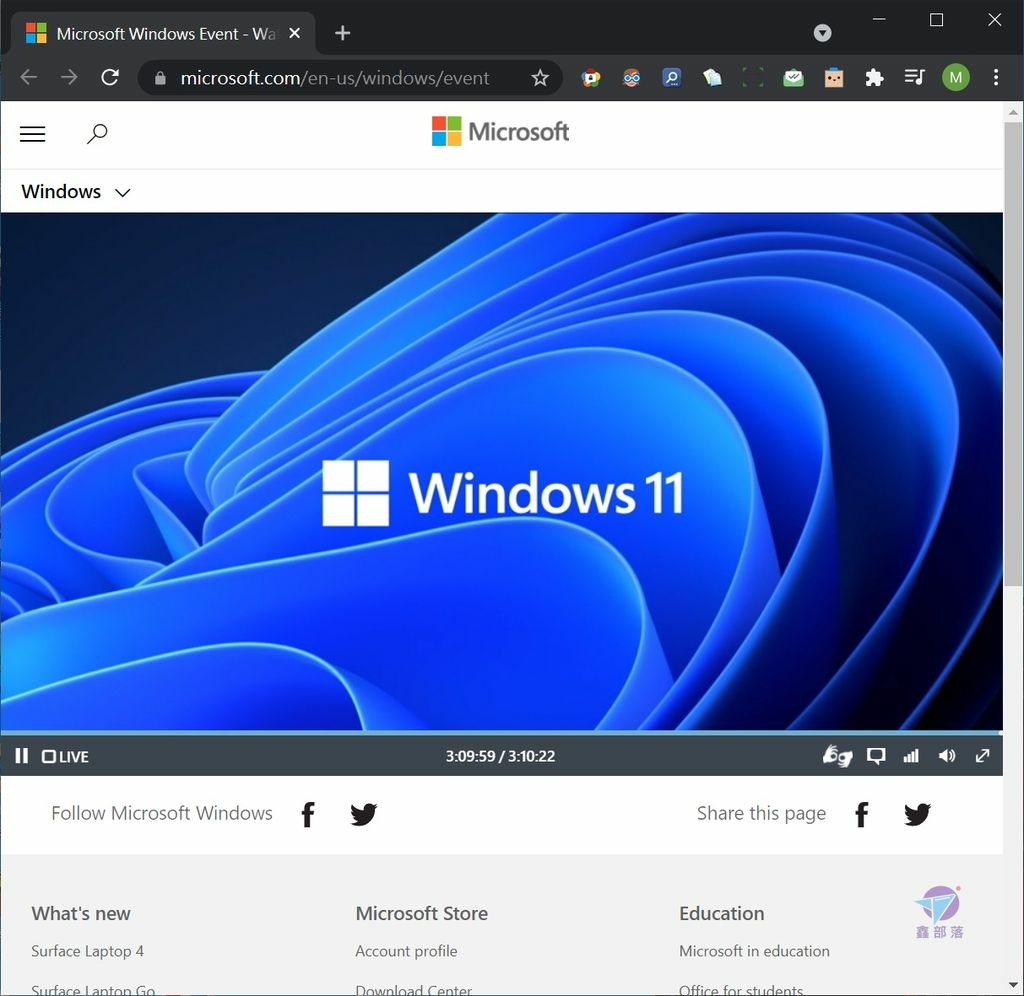Open Account profile link
The image size is (1024, 996).
pos(406,951)
